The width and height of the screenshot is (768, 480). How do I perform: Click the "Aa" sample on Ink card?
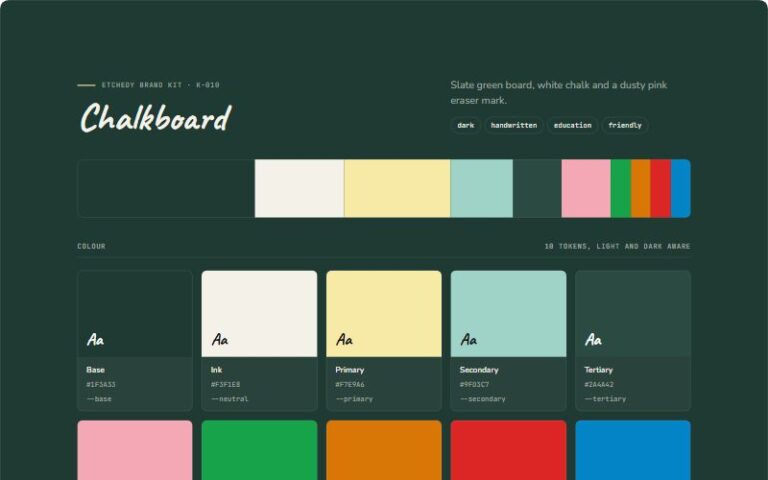pos(220,339)
